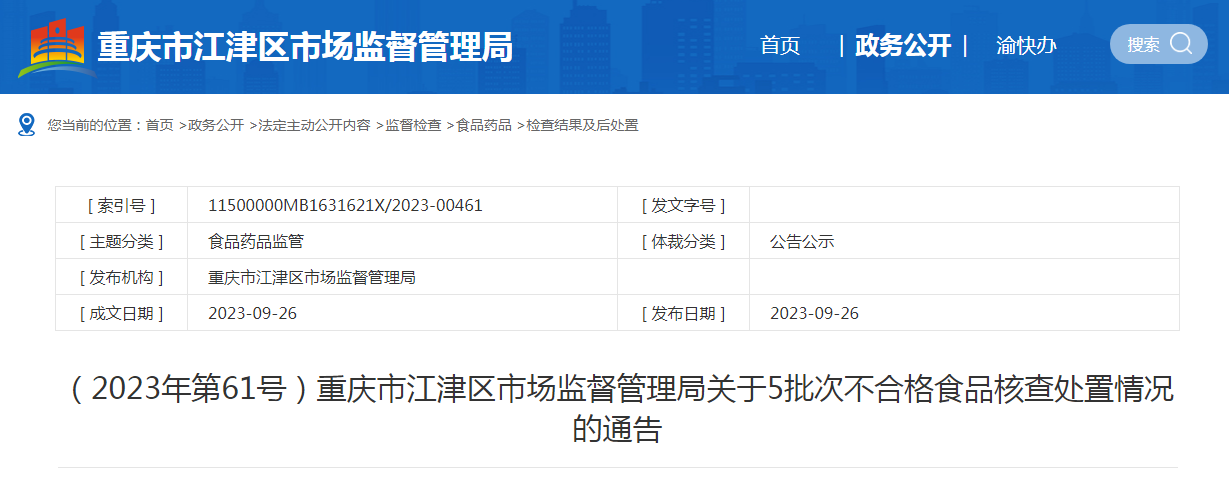Click the 公告公示 genre category value
This screenshot has width=1229, height=480.
(802, 241)
